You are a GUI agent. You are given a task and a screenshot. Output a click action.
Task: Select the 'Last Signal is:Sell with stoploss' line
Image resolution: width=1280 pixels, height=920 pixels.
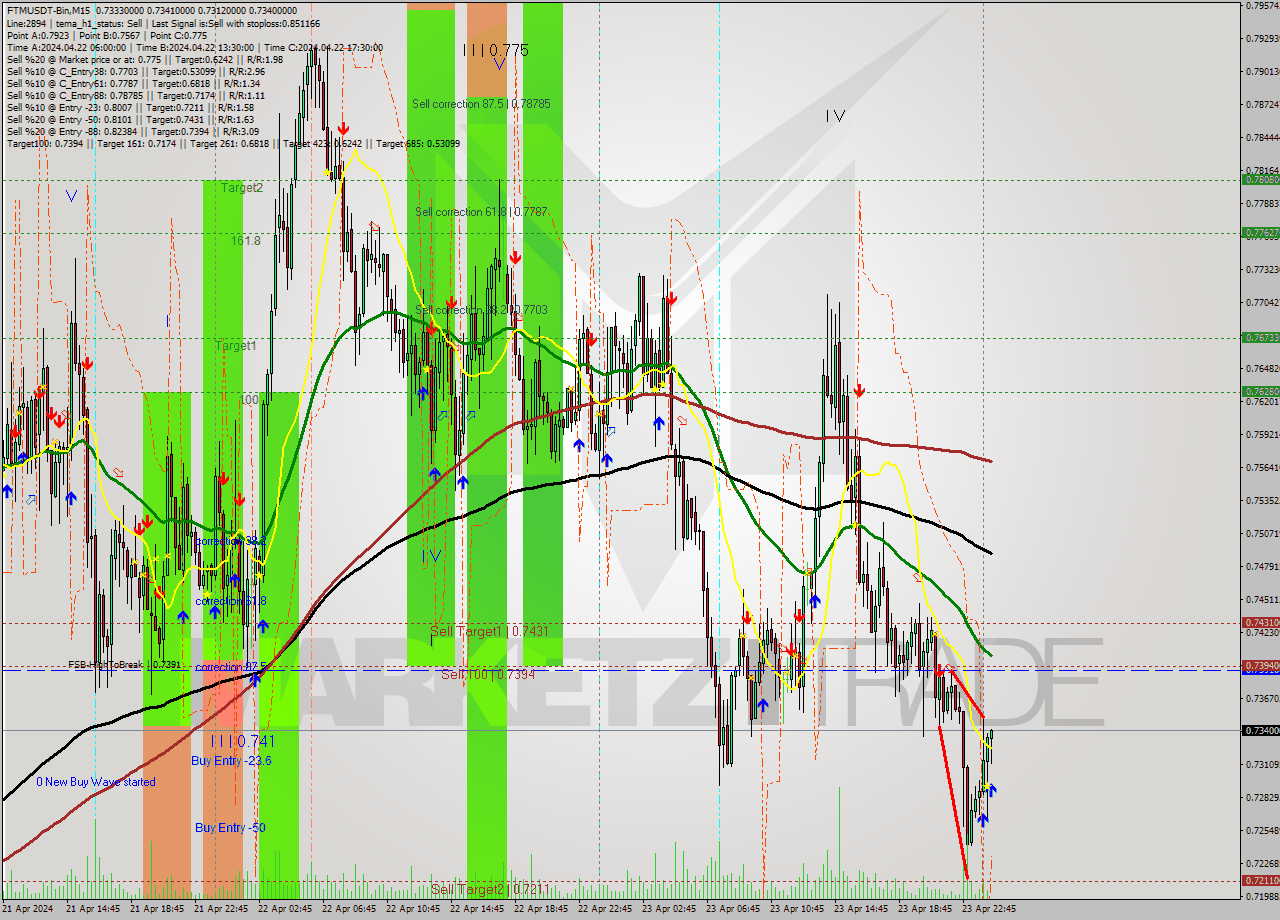tap(236, 23)
